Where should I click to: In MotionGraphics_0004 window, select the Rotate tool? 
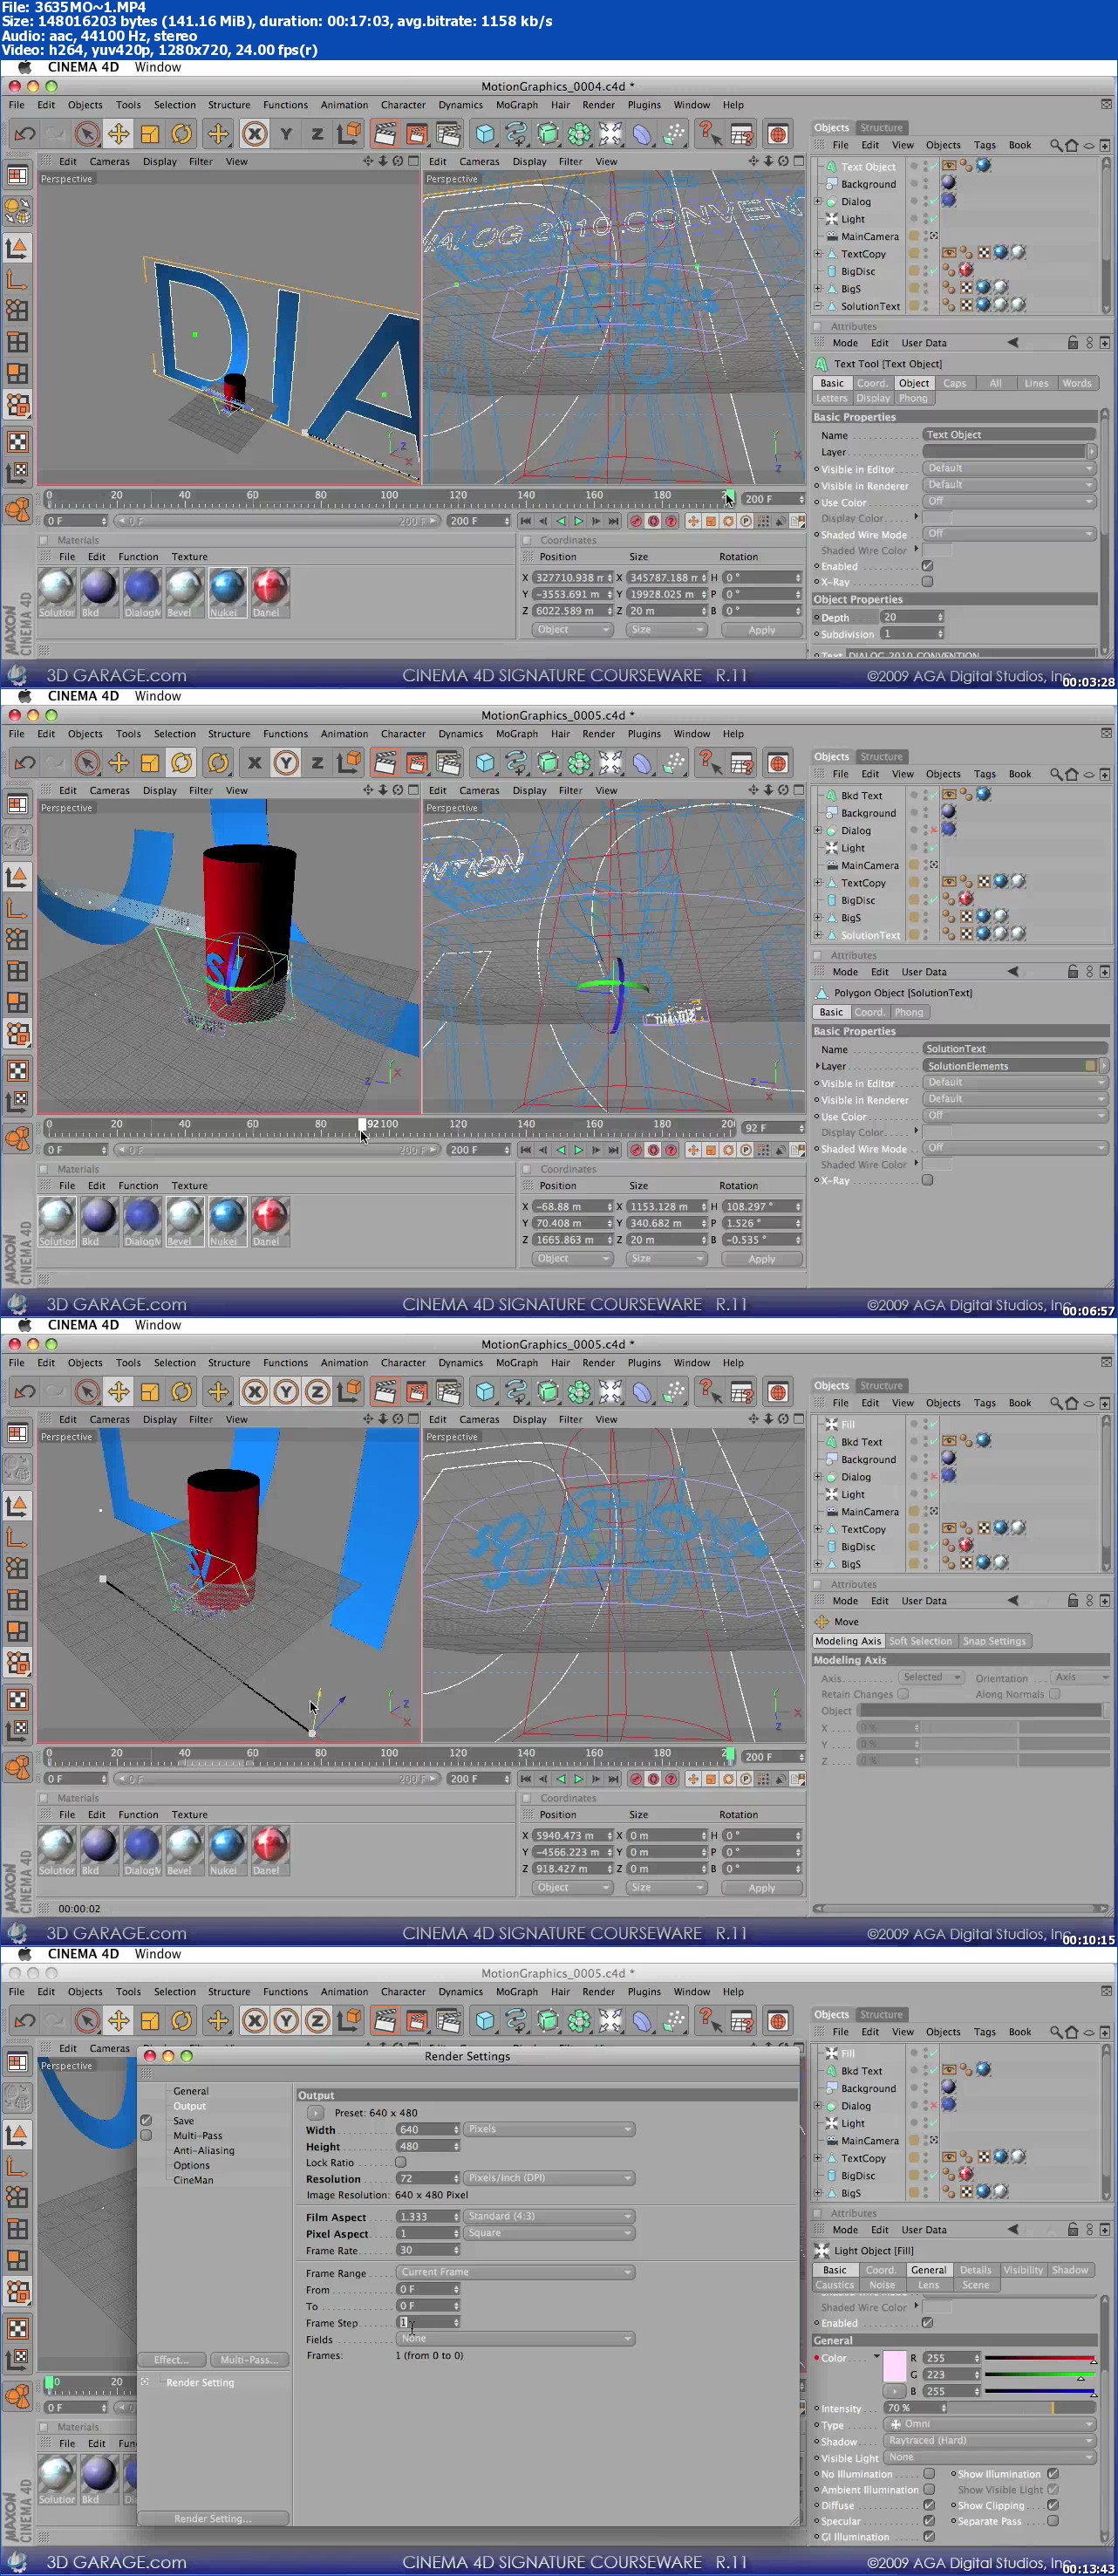coord(181,134)
